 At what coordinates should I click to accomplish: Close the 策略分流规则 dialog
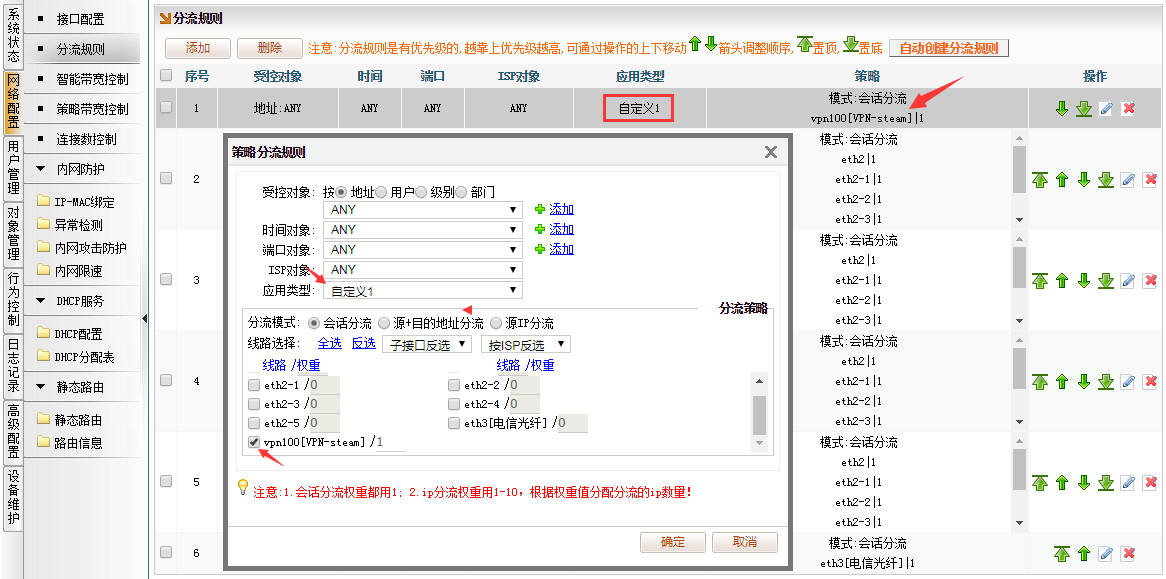(770, 152)
